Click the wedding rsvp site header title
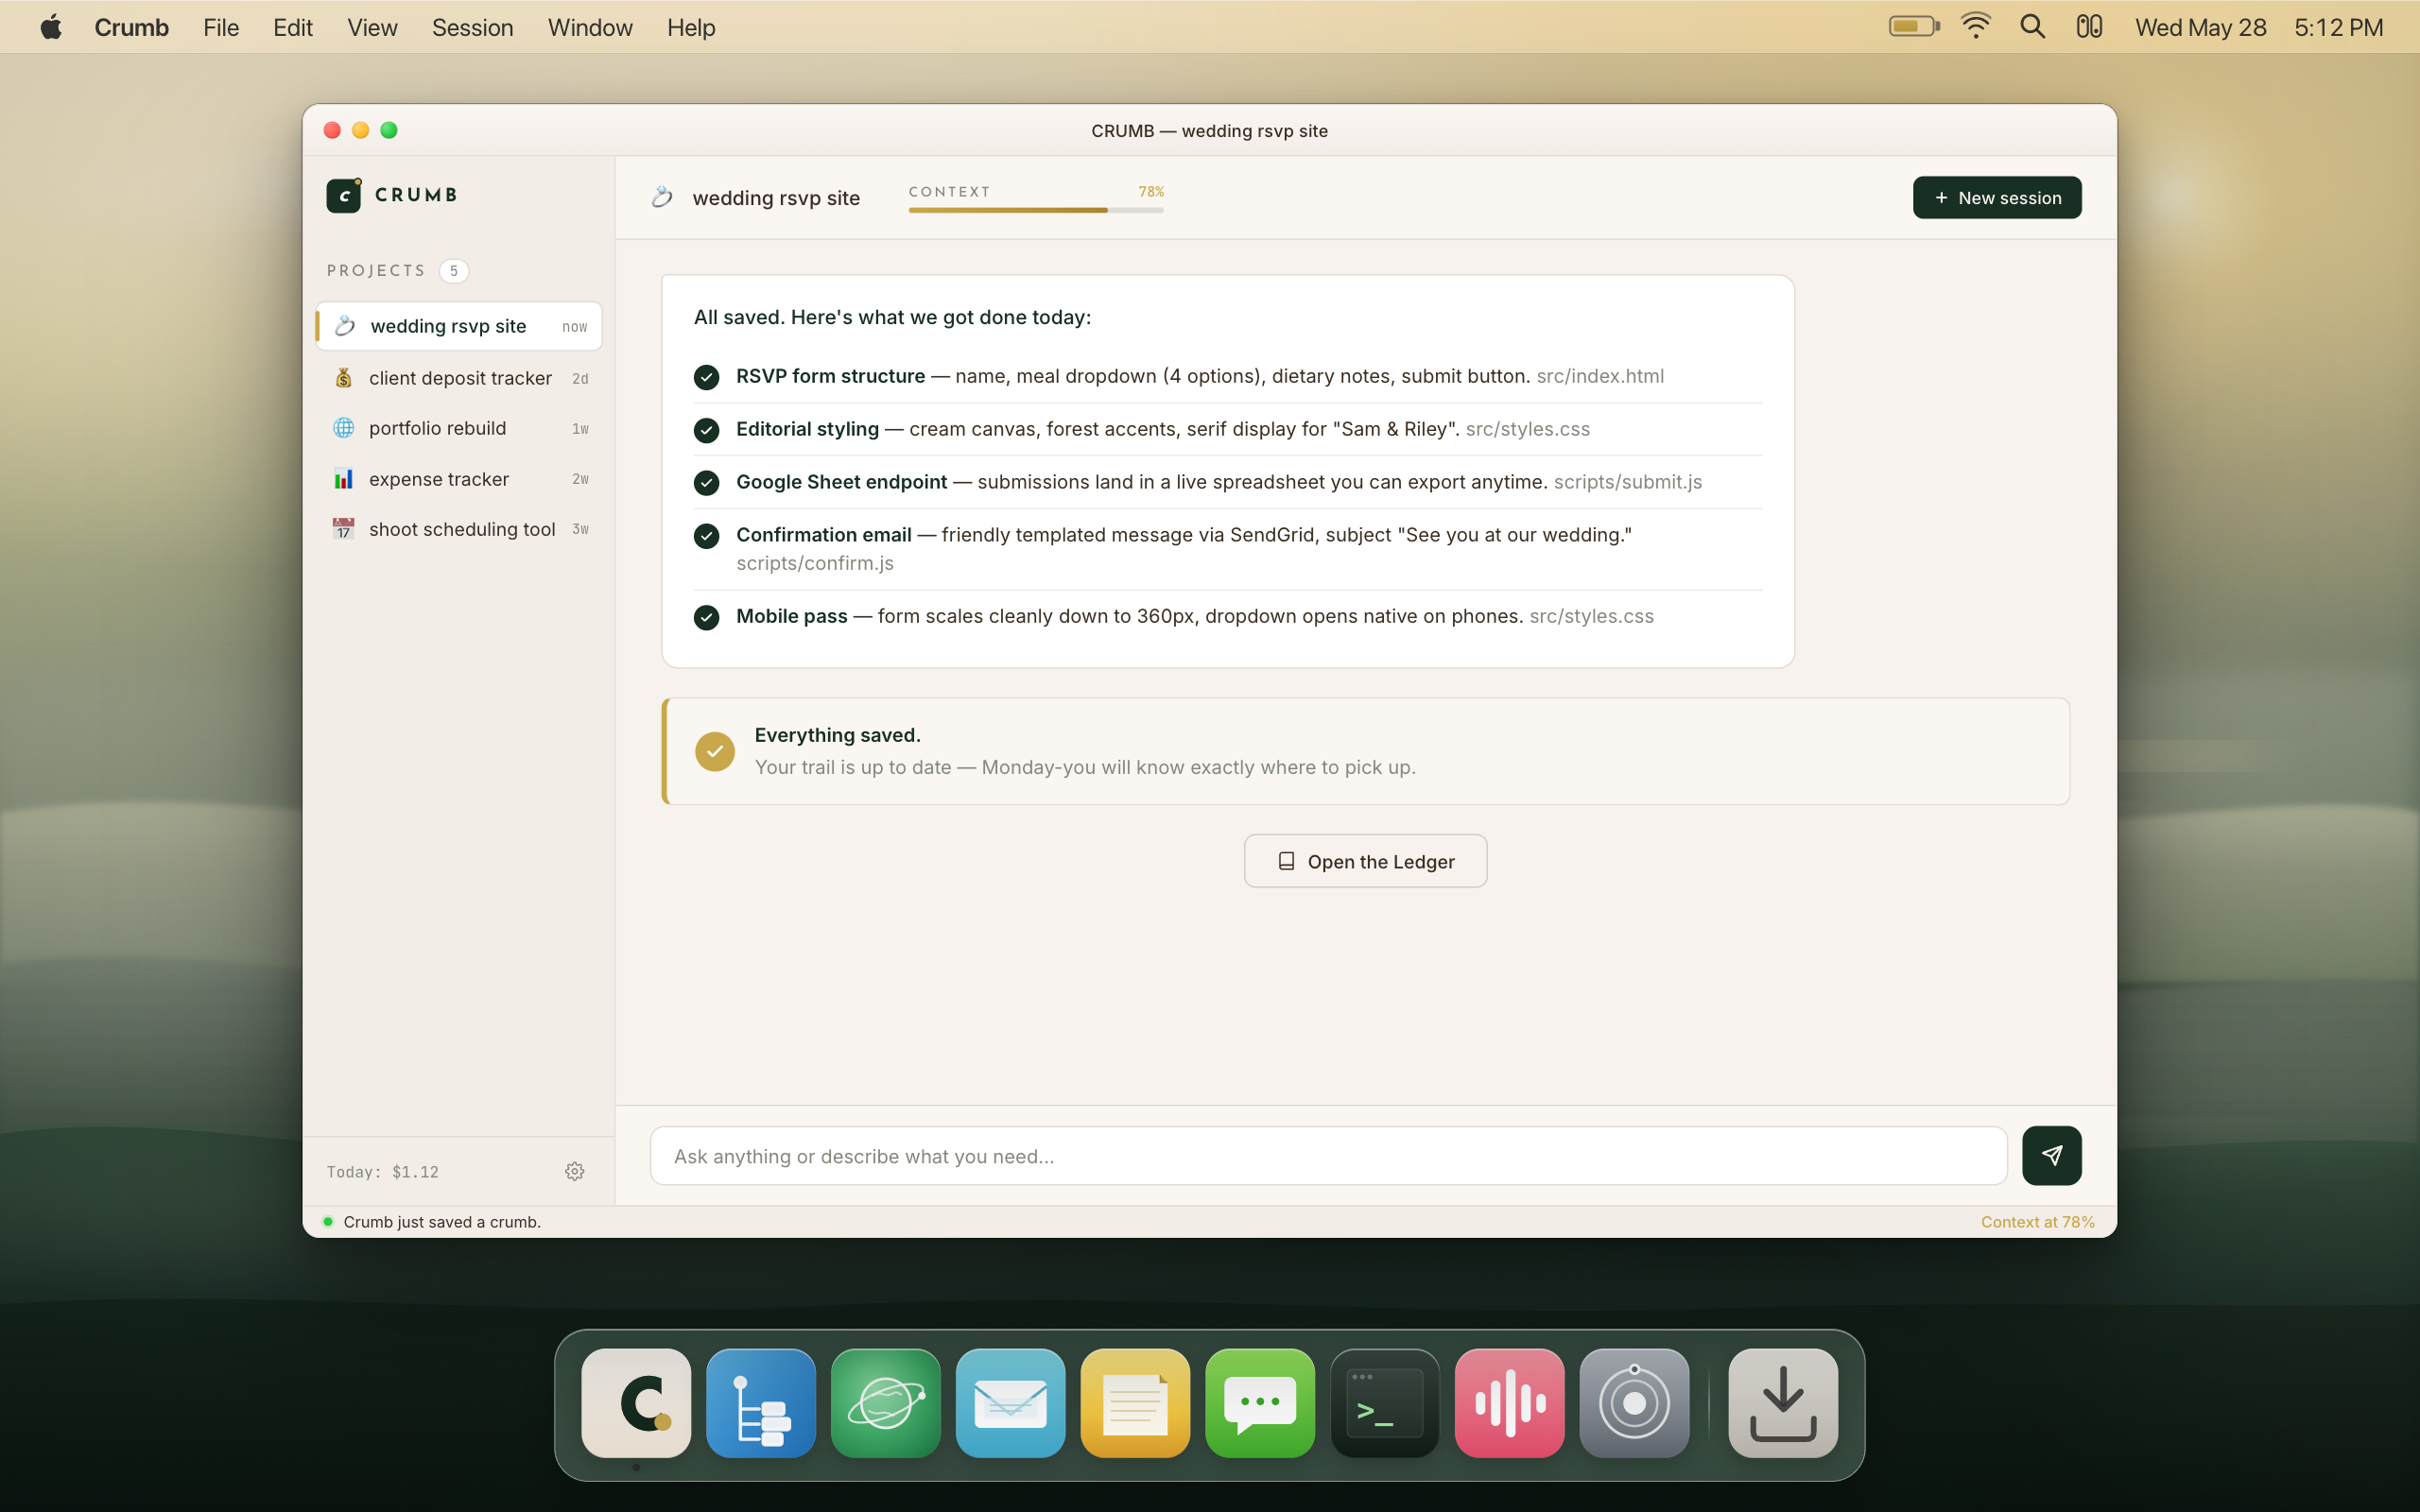 pyautogui.click(x=776, y=198)
